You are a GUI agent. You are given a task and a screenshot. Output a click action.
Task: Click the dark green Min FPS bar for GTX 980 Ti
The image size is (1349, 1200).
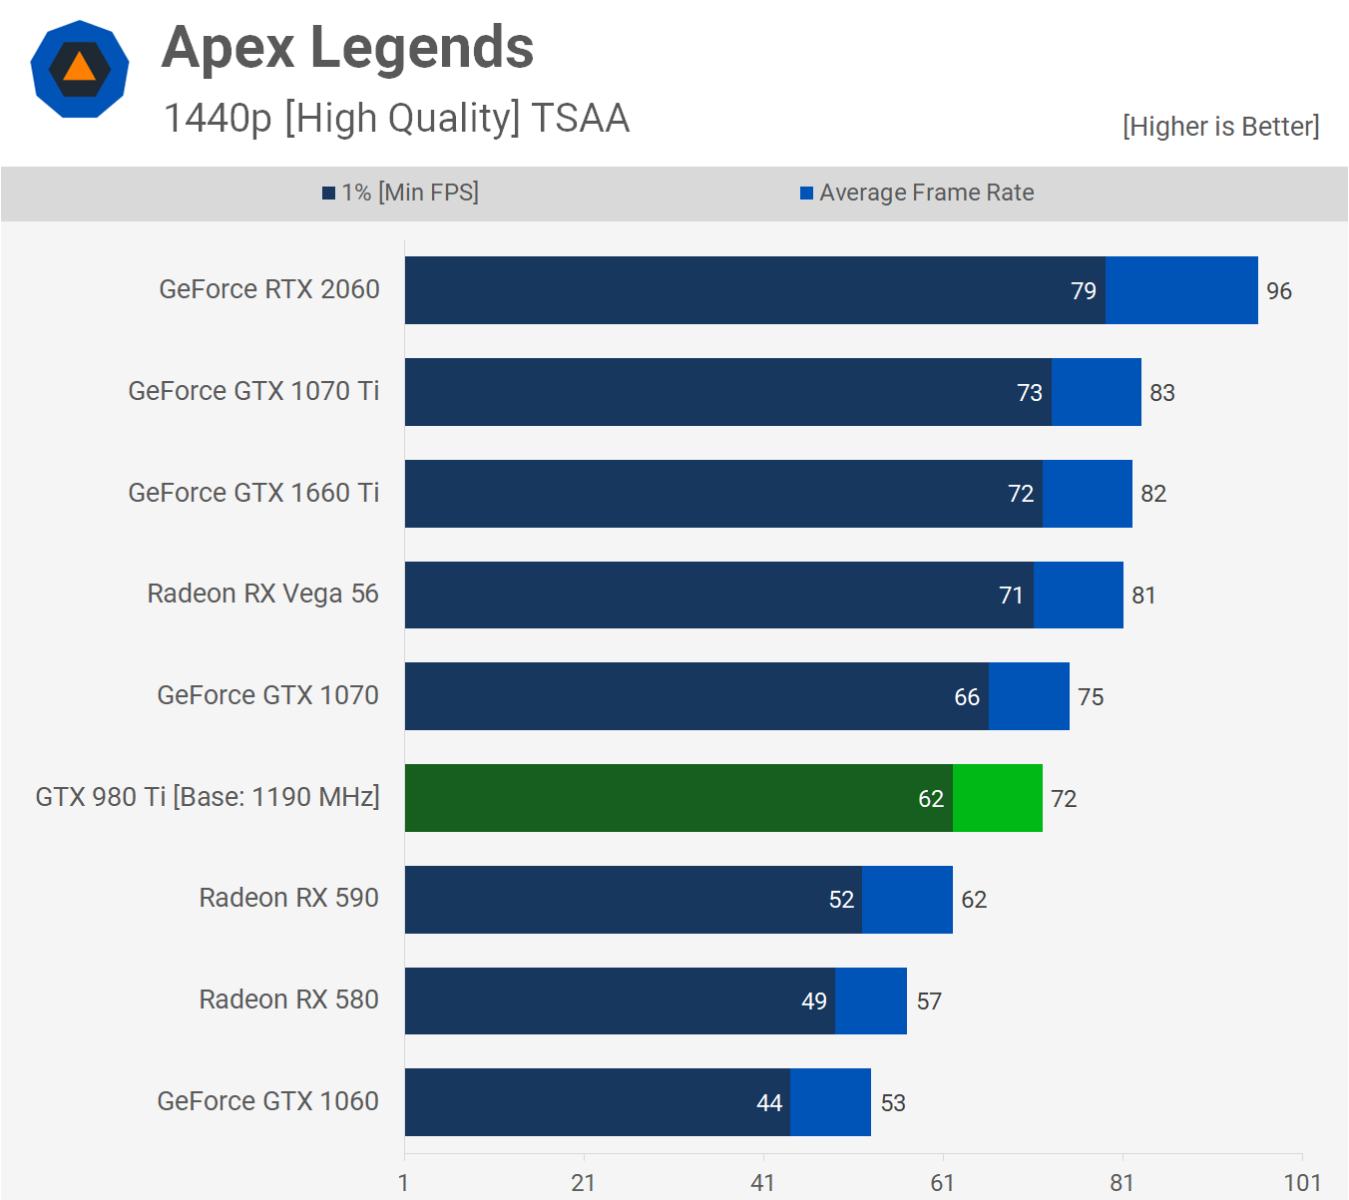[679, 798]
